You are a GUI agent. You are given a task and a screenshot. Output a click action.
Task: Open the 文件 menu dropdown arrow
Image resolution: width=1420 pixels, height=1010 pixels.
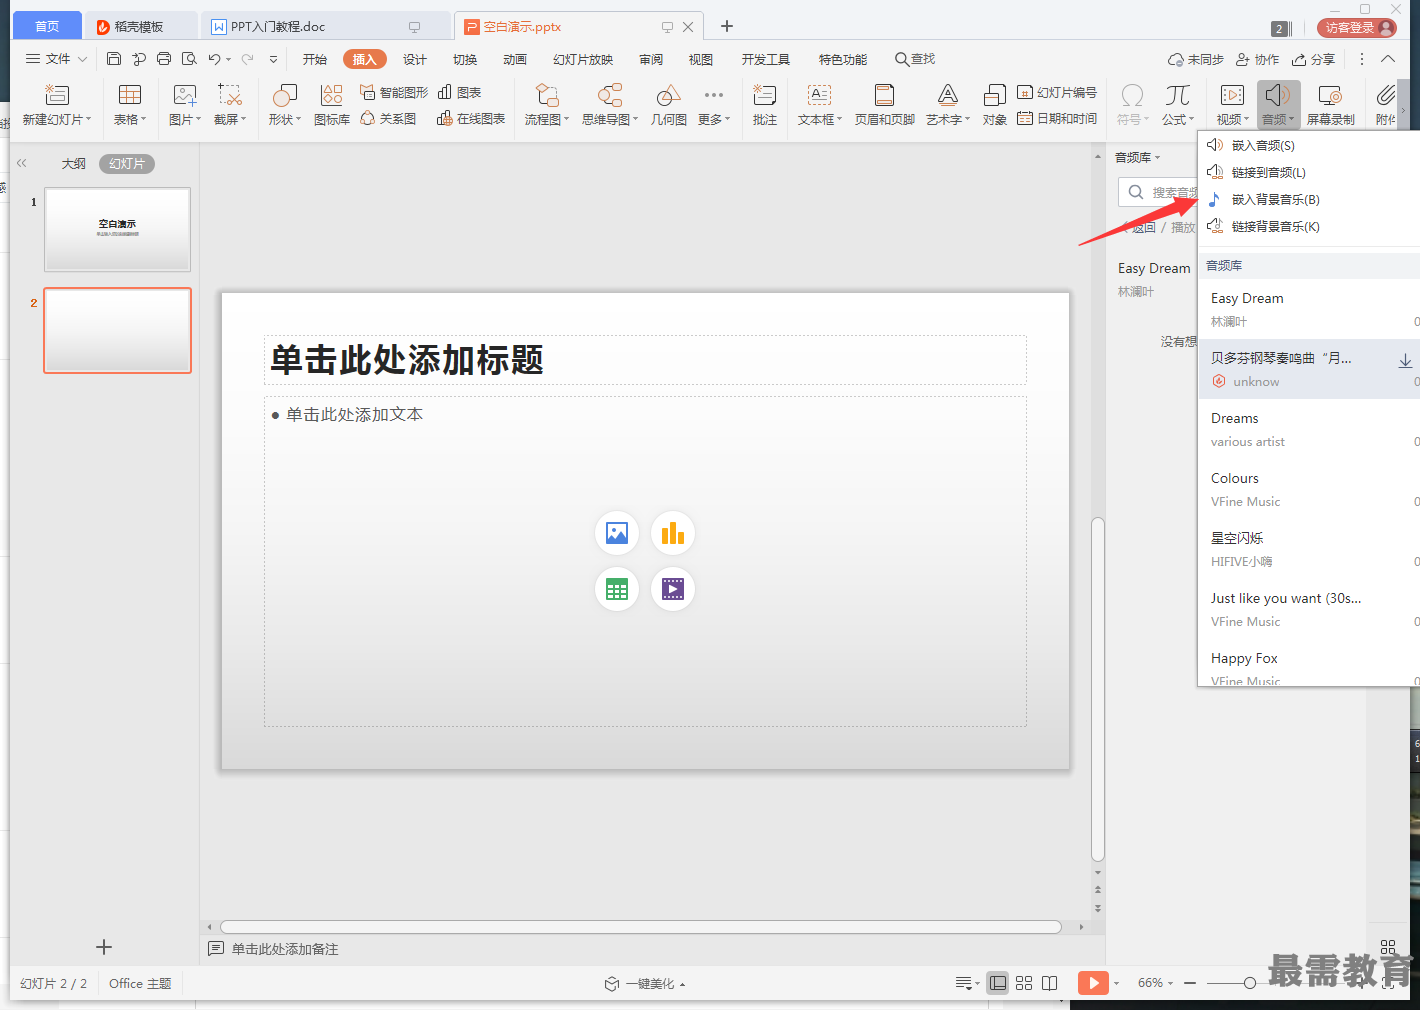[x=82, y=60]
